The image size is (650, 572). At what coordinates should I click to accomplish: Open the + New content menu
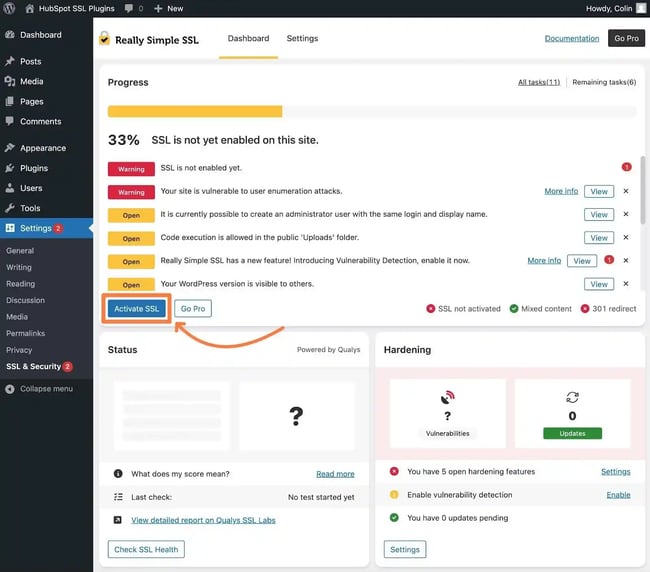[169, 8]
